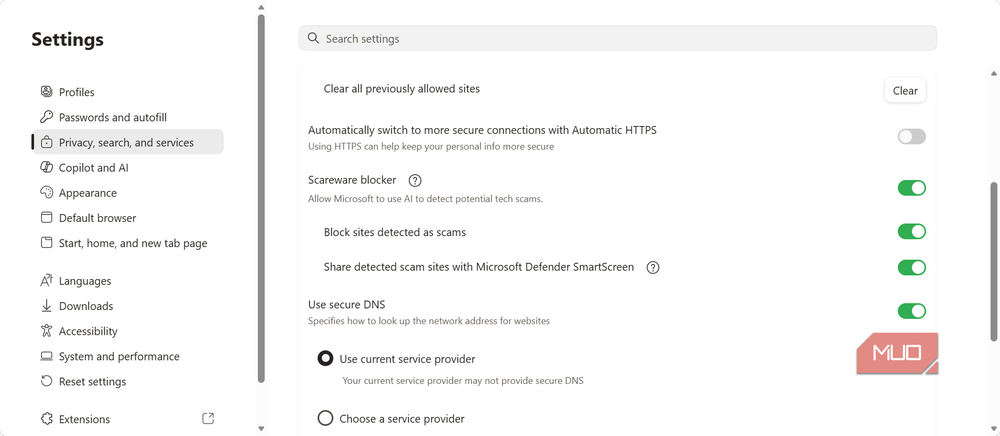Disable the Use secure DNS toggle
The height and width of the screenshot is (436, 1000).
(x=911, y=311)
